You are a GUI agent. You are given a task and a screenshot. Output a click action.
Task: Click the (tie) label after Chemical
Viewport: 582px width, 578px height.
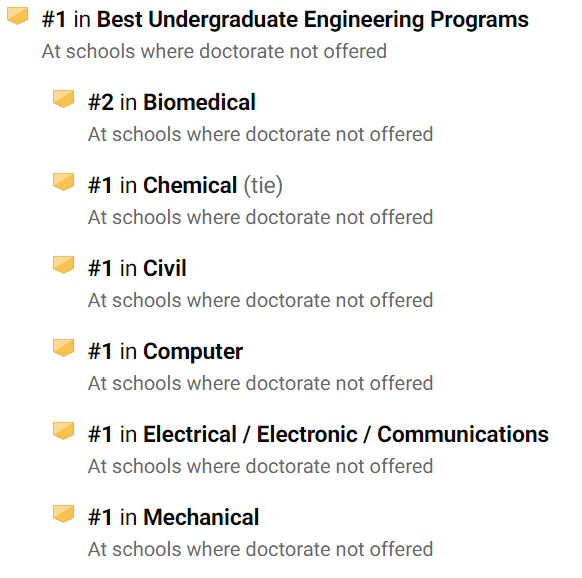pos(263,185)
